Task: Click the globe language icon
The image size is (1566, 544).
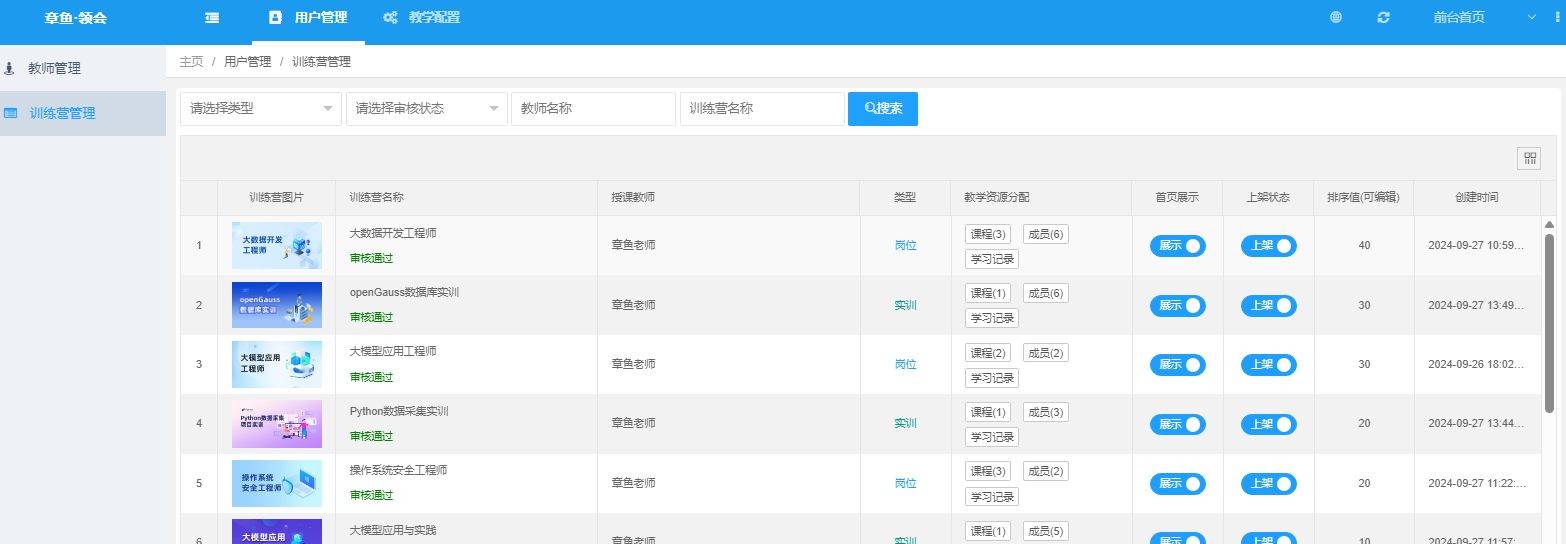Action: [1336, 17]
